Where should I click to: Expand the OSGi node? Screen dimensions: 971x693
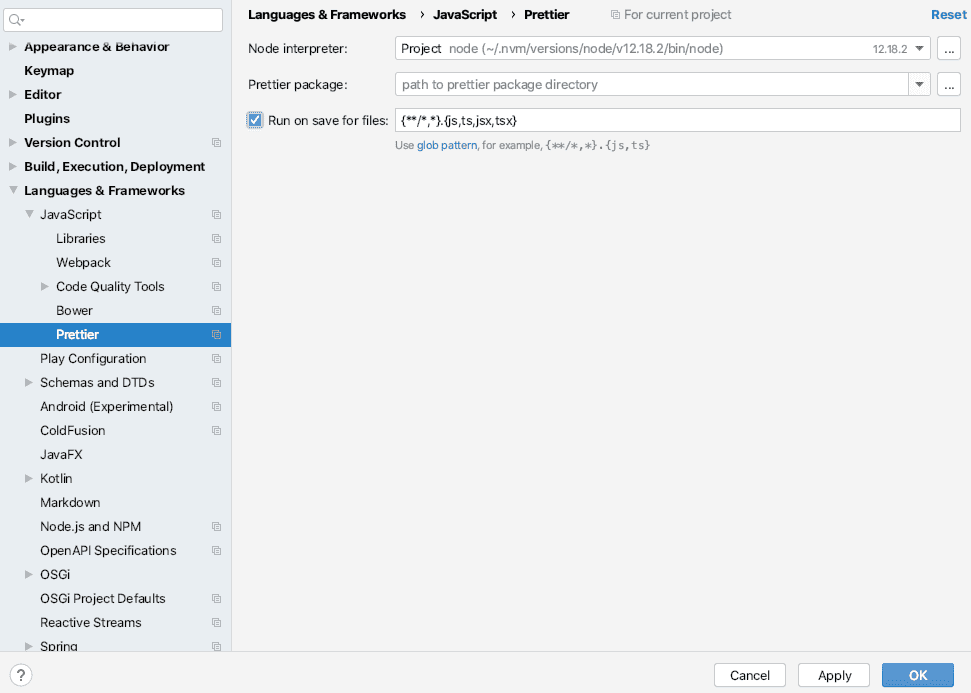tap(28, 575)
